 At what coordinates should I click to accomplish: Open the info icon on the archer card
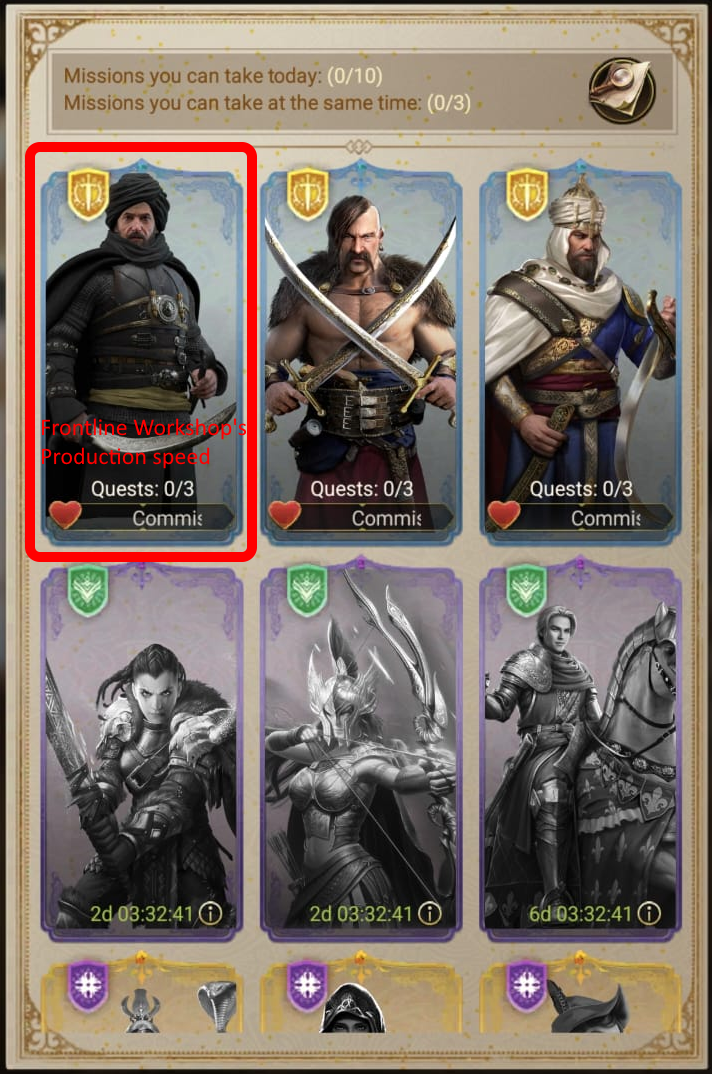(430, 913)
